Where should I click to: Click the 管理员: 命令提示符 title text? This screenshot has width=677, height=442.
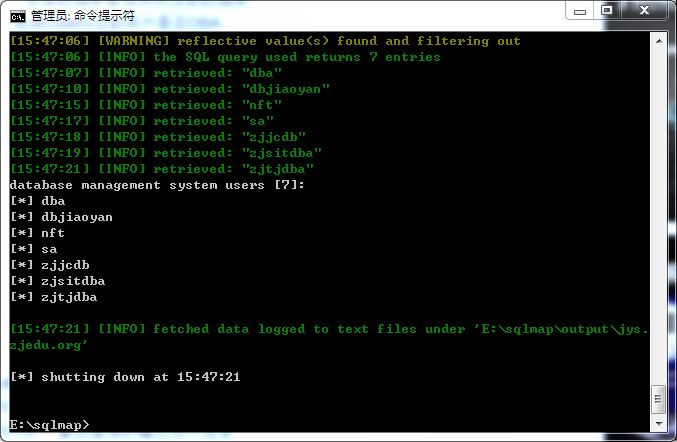(82, 16)
